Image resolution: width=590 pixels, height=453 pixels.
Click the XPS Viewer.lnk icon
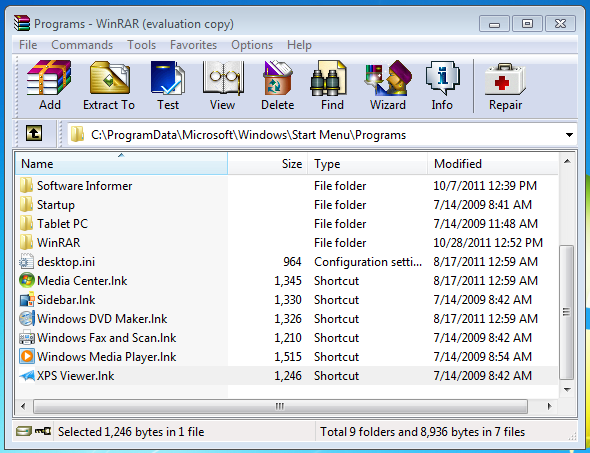27,375
